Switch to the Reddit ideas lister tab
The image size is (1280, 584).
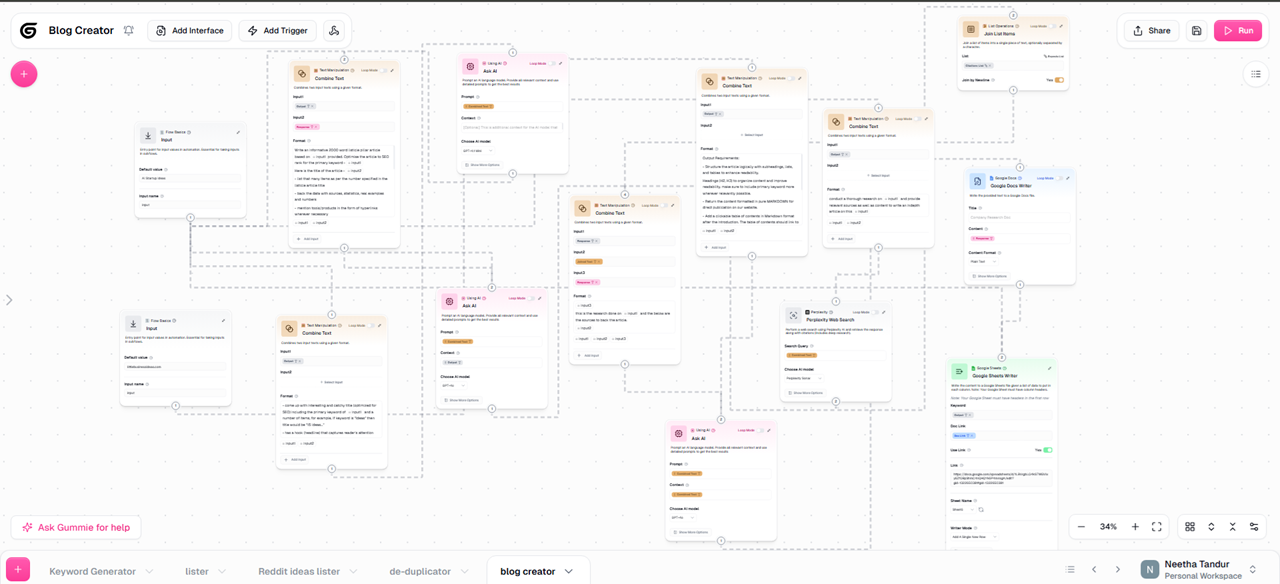pyautogui.click(x=299, y=572)
